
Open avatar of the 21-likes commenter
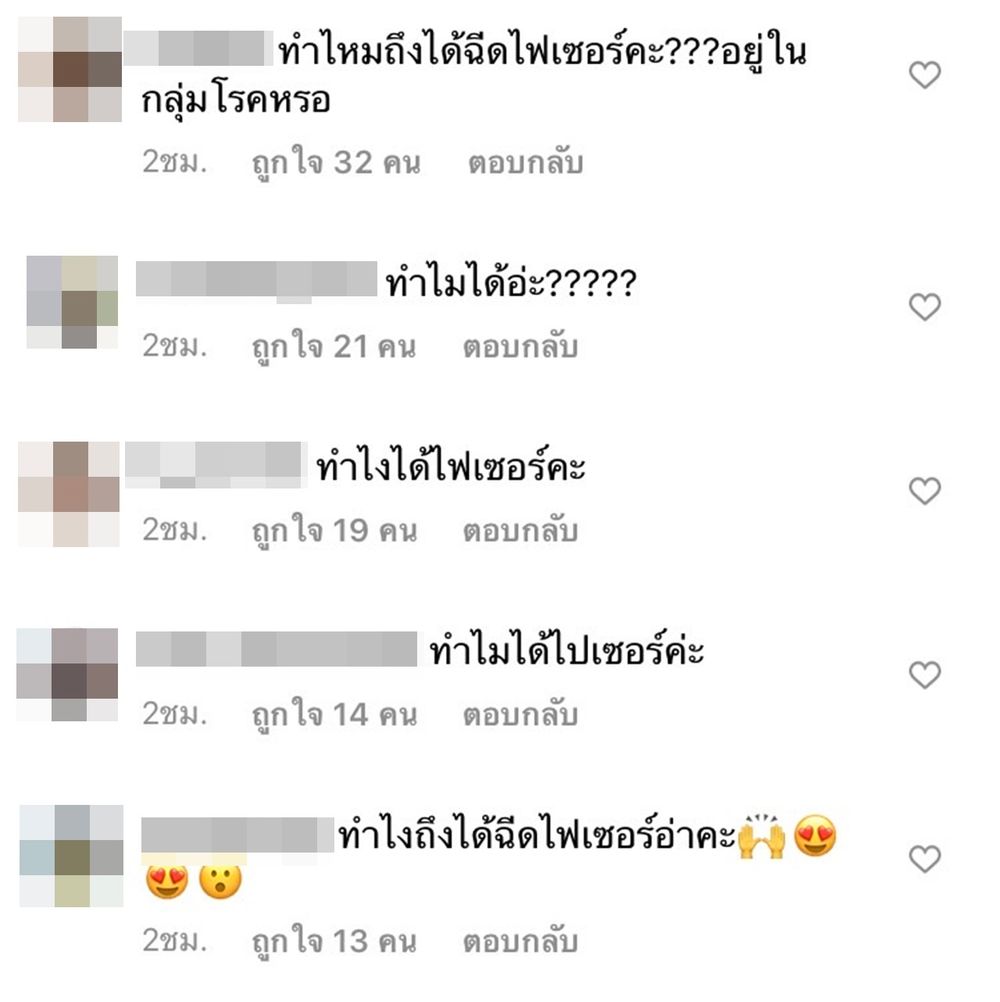(72, 302)
